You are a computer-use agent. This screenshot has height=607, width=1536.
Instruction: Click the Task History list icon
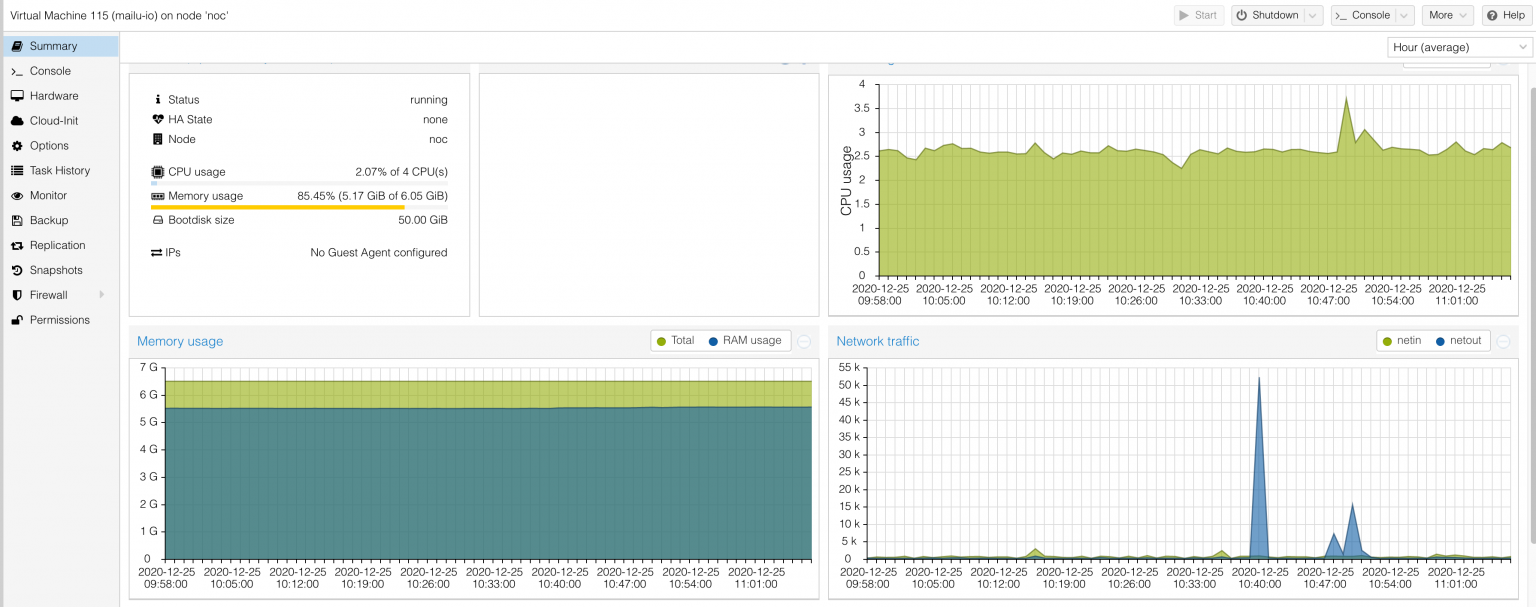pyautogui.click(x=18, y=170)
